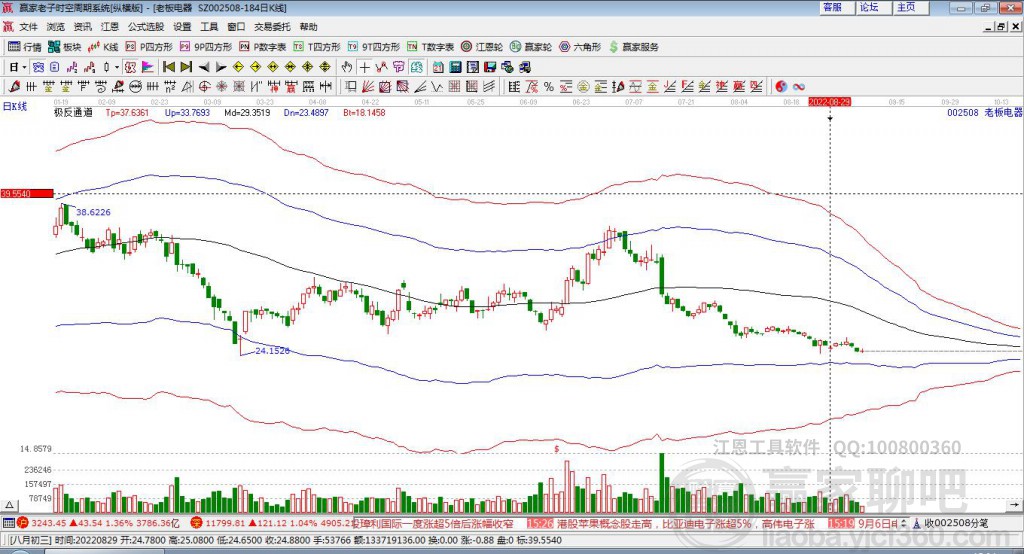The image size is (1024, 554).
Task: Open the 帮助 menu
Action: pos(308,27)
